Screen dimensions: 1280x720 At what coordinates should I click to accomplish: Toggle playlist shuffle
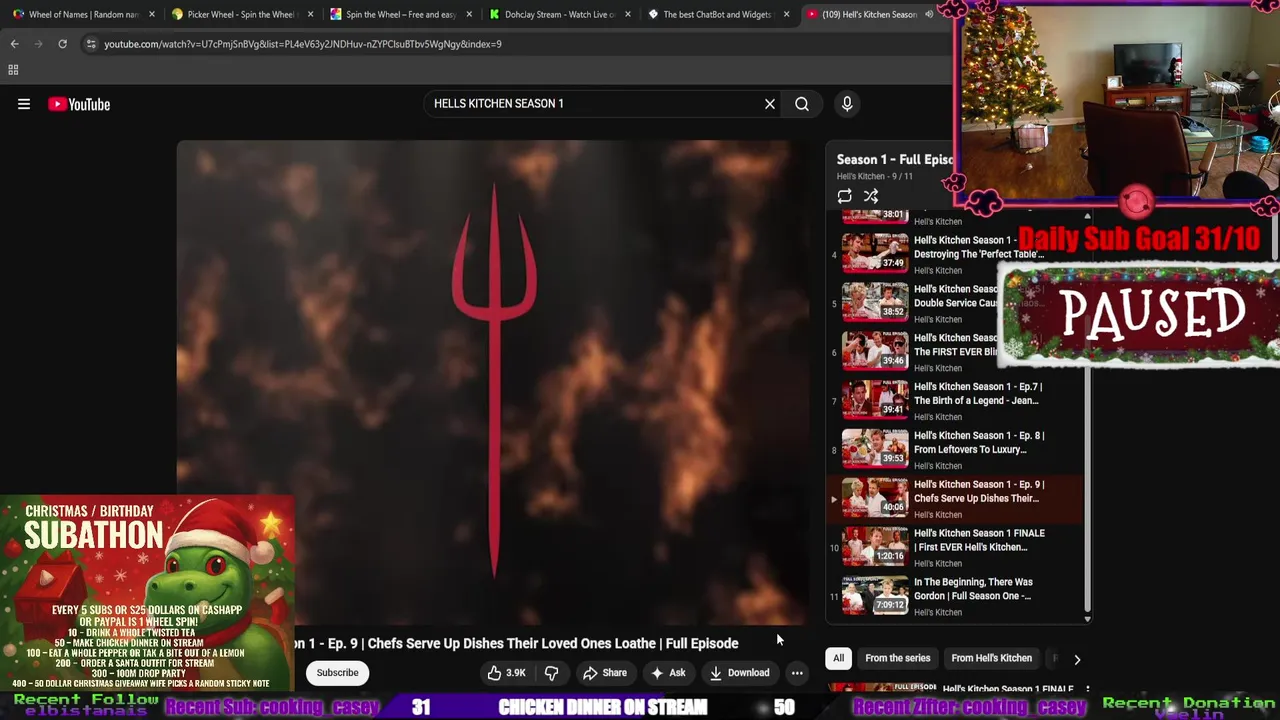(x=871, y=197)
